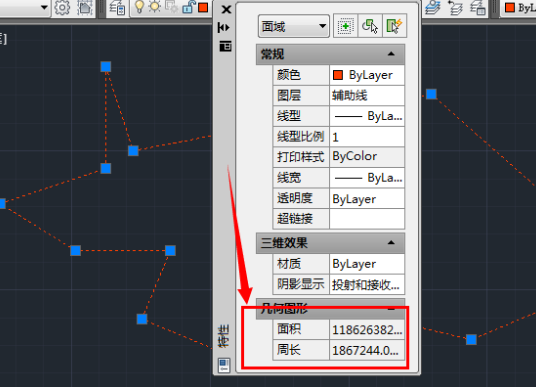Open the ByLayer color control dropdown
The height and width of the screenshot is (387, 536).
tap(519, 8)
